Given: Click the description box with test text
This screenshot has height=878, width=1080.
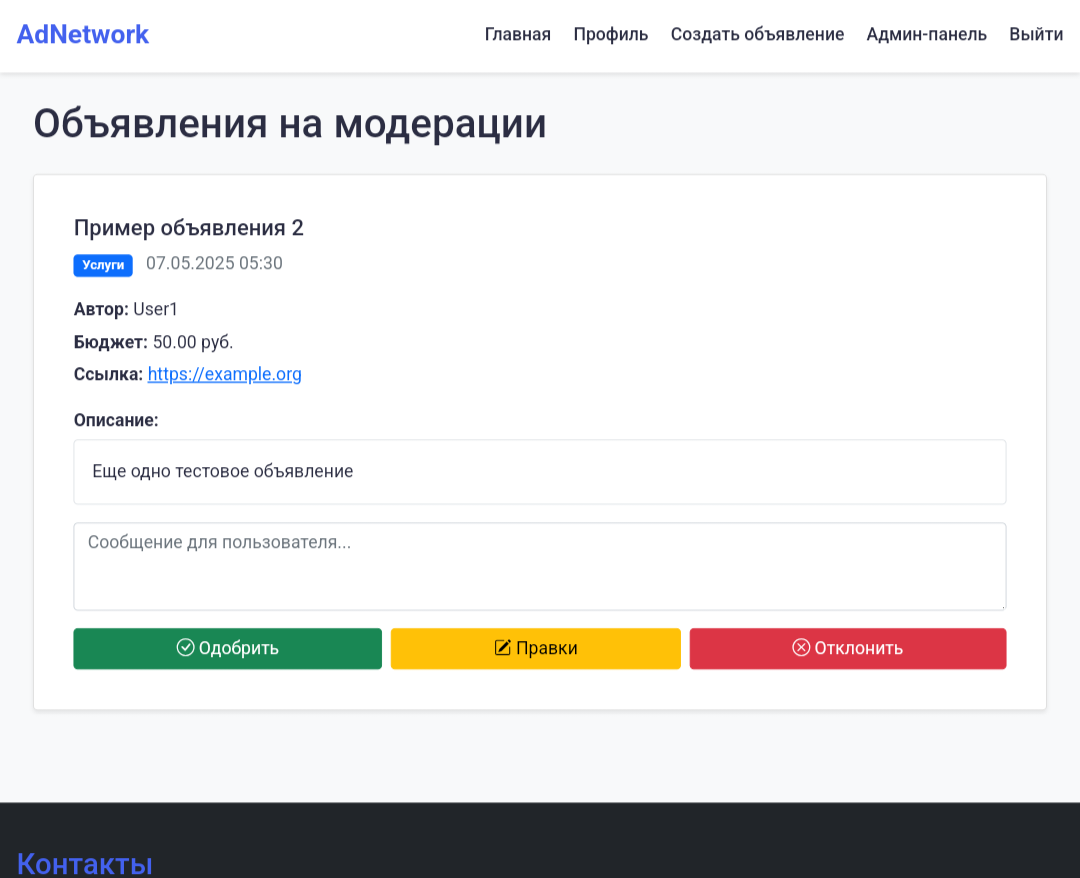Looking at the screenshot, I should tap(539, 471).
